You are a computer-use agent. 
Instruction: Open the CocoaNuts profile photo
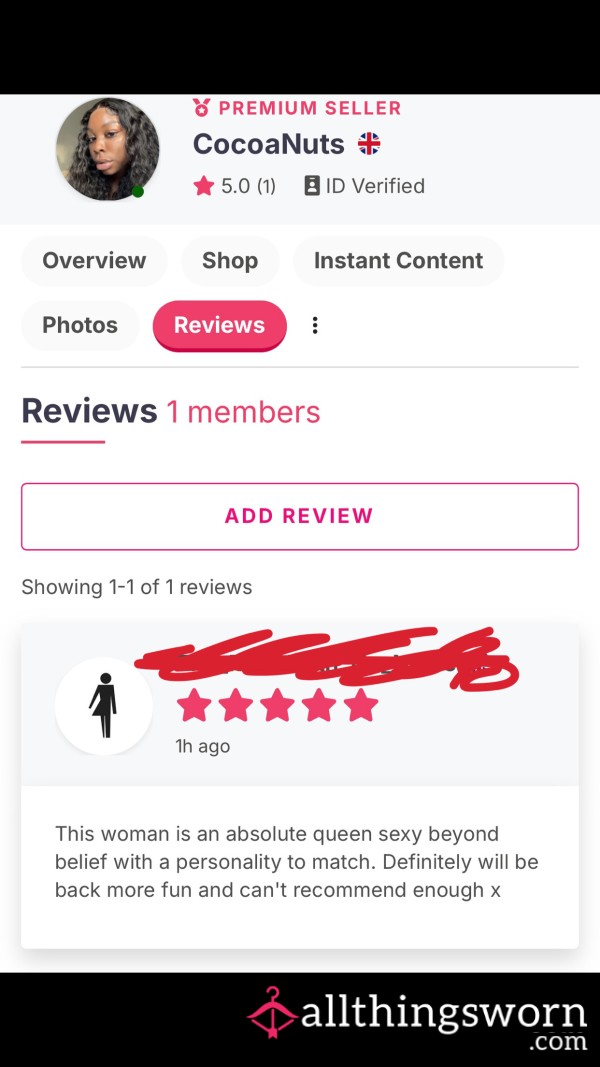[x=107, y=149]
